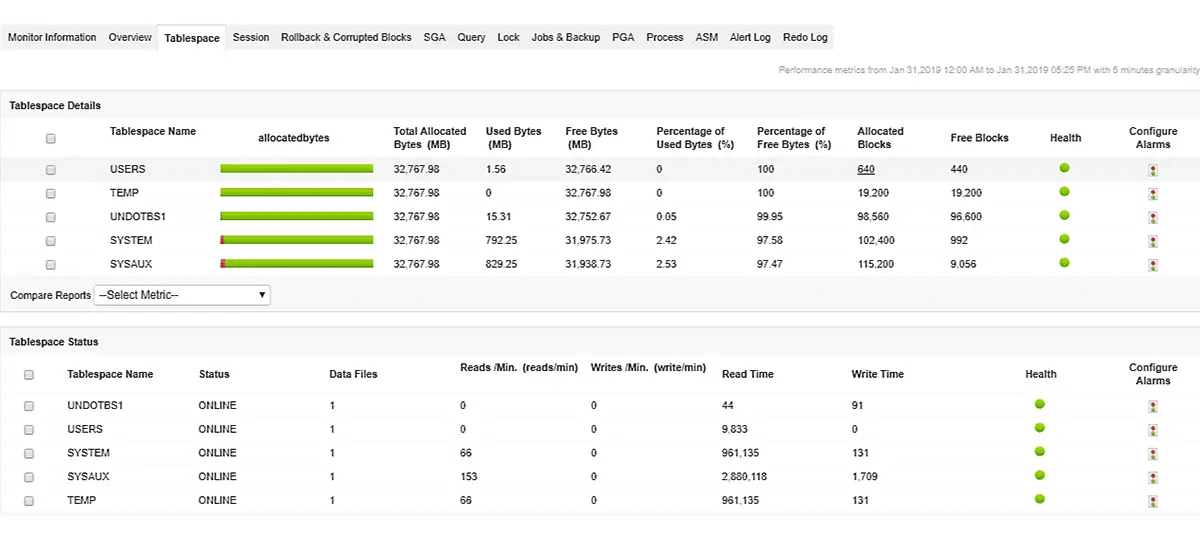
Task: Switch to the Rollback & Corrupted Blocks tab
Action: 346,38
